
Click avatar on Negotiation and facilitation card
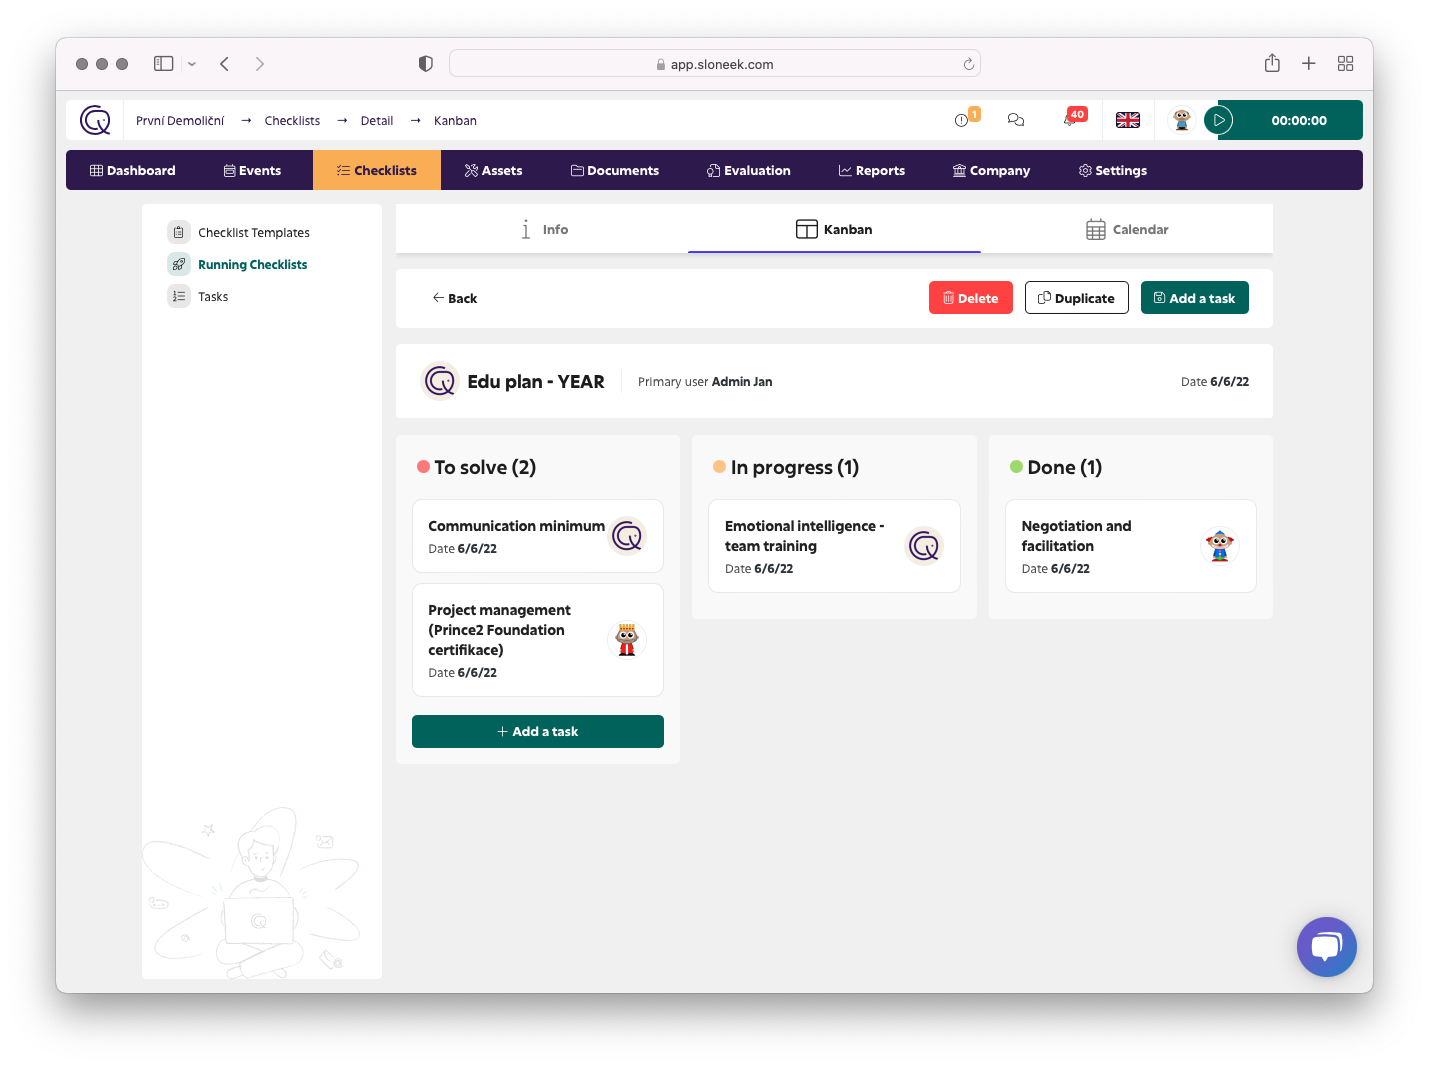click(1220, 546)
